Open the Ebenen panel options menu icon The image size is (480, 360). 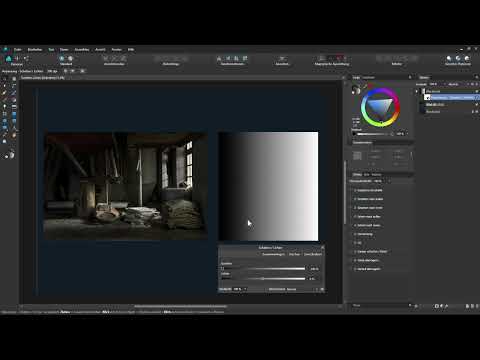coord(476,77)
